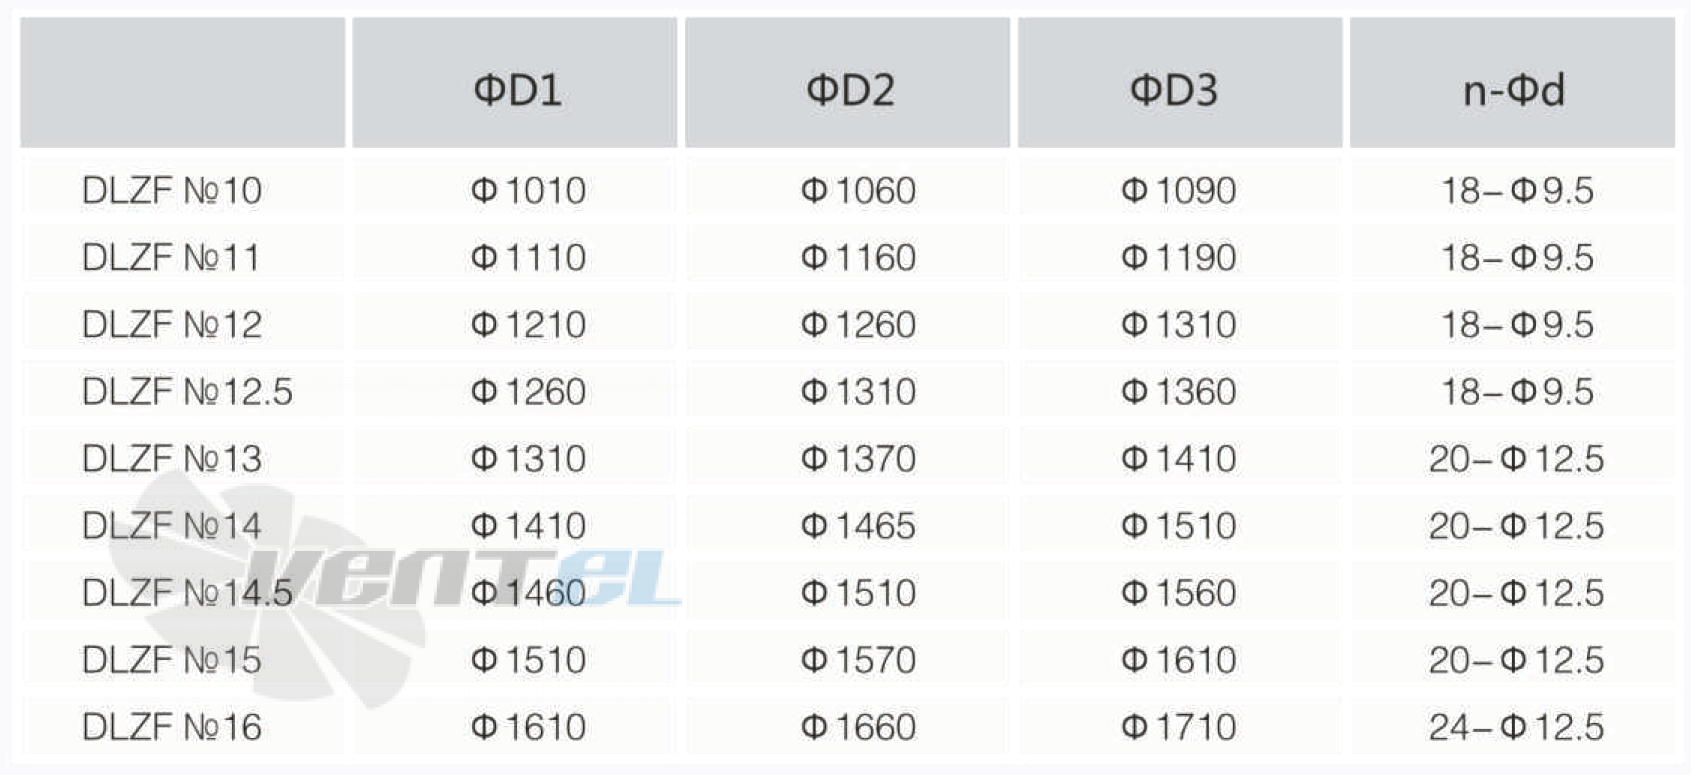Click the Φ1710 value in ΦD3 column
The height and width of the screenshot is (775, 1691).
1179,727
